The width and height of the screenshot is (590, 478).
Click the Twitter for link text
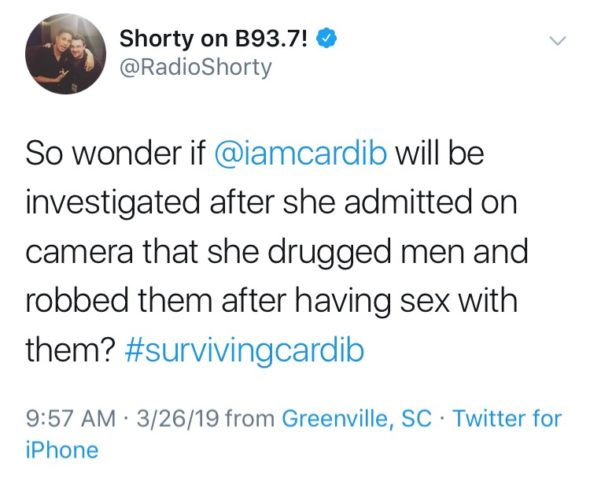(507, 419)
